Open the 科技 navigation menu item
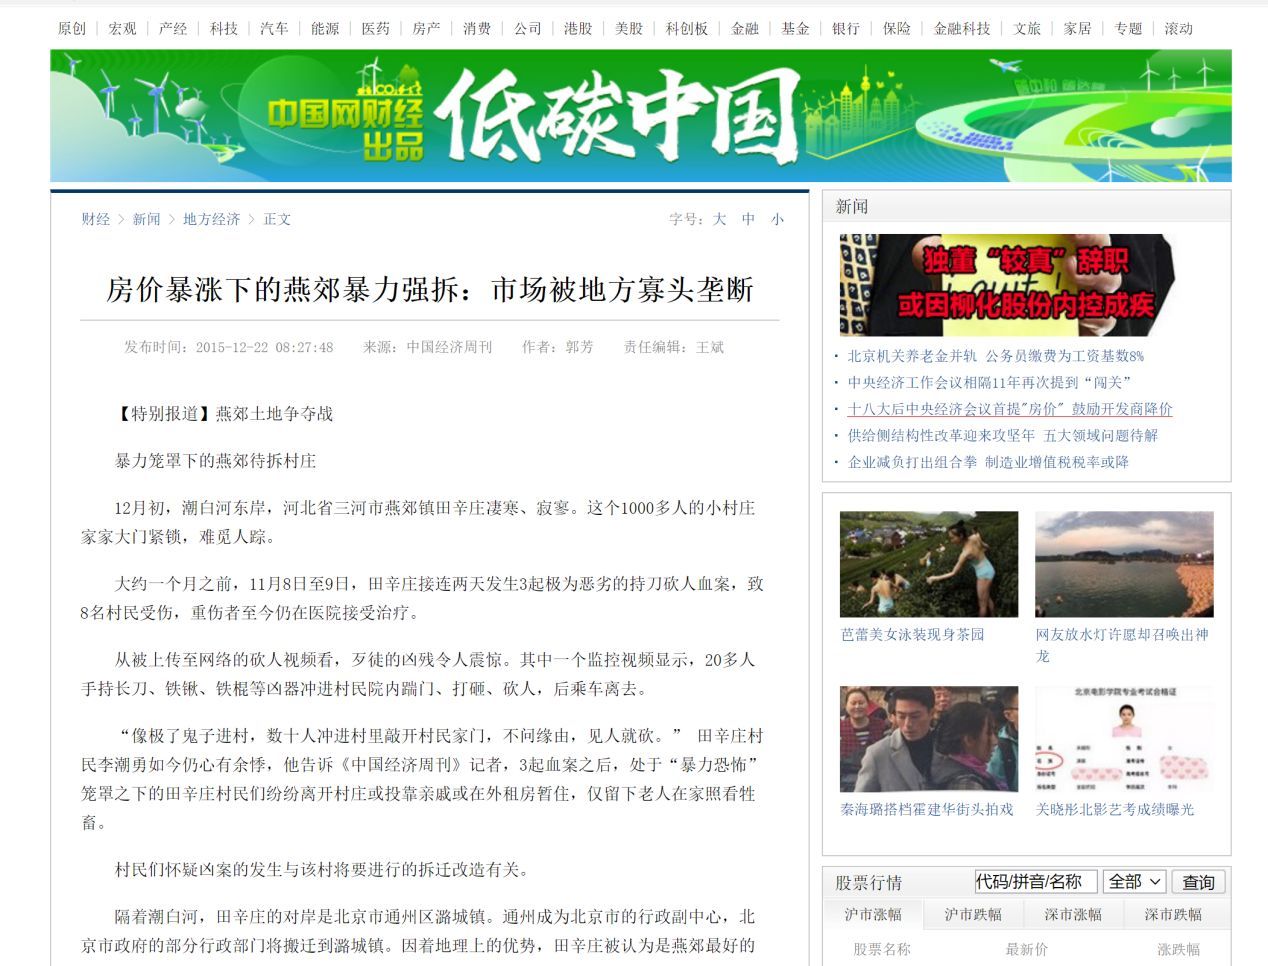This screenshot has width=1268, height=966. coord(222,29)
